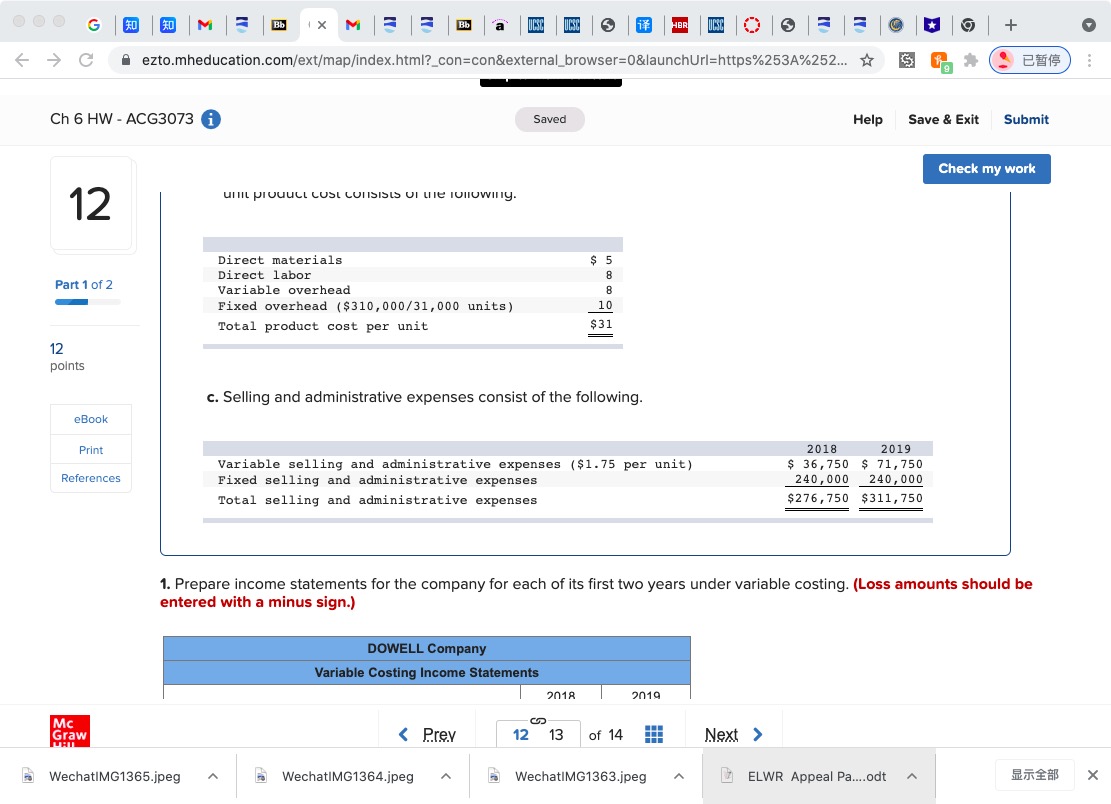The width and height of the screenshot is (1111, 804).
Task: Click the orange extension icon with badge
Action: (940, 62)
